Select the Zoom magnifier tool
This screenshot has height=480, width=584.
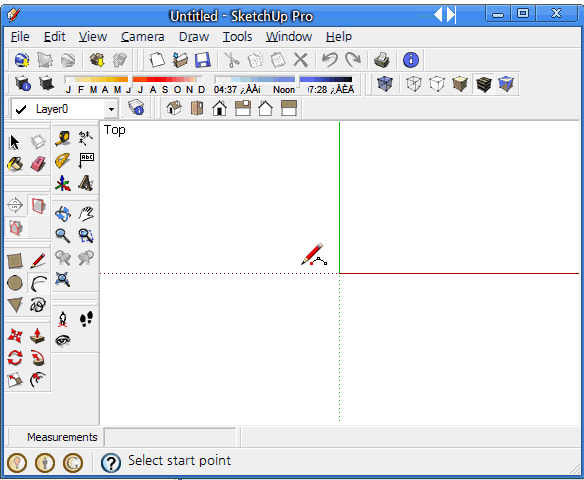[63, 236]
